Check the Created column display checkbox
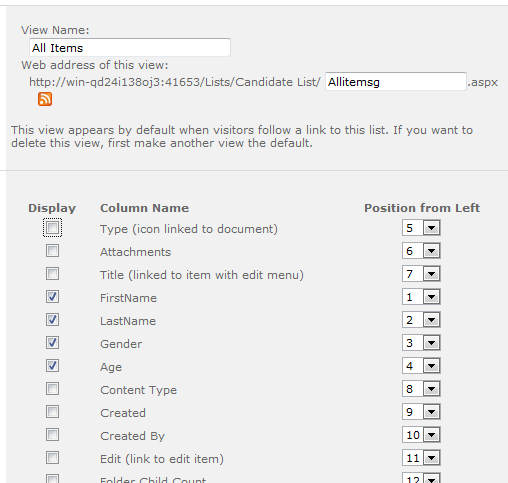 52,412
